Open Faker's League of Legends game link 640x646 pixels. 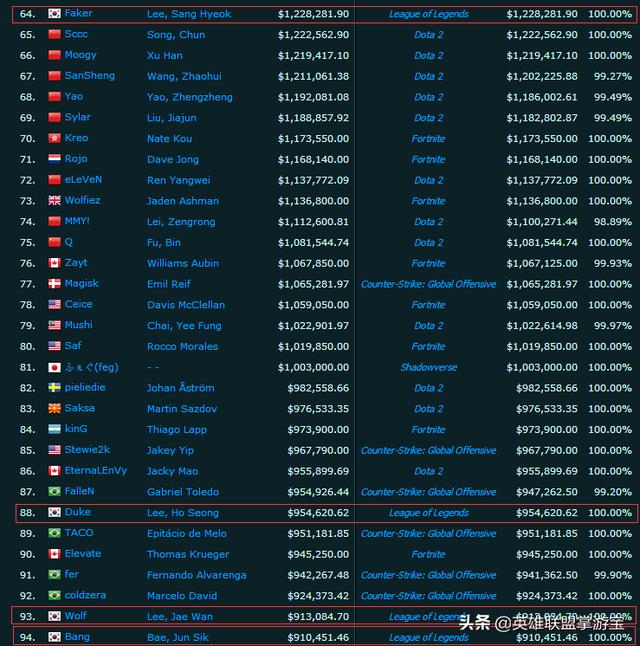tap(429, 14)
